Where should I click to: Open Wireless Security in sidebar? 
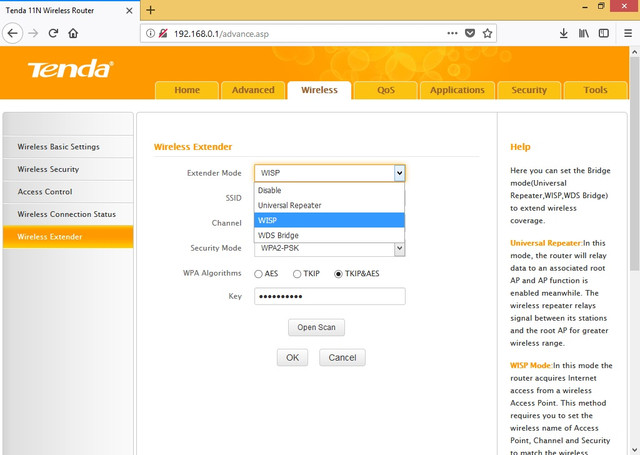68,169
